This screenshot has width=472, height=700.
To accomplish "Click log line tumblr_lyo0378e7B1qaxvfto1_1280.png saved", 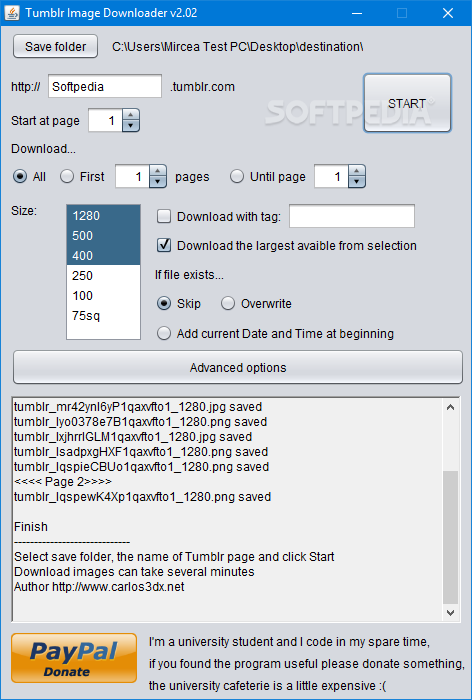I will tap(141, 422).
